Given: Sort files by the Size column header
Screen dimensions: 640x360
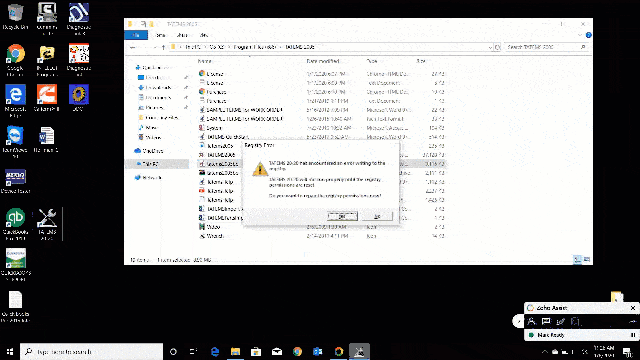Looking at the screenshot, I should pyautogui.click(x=421, y=61).
